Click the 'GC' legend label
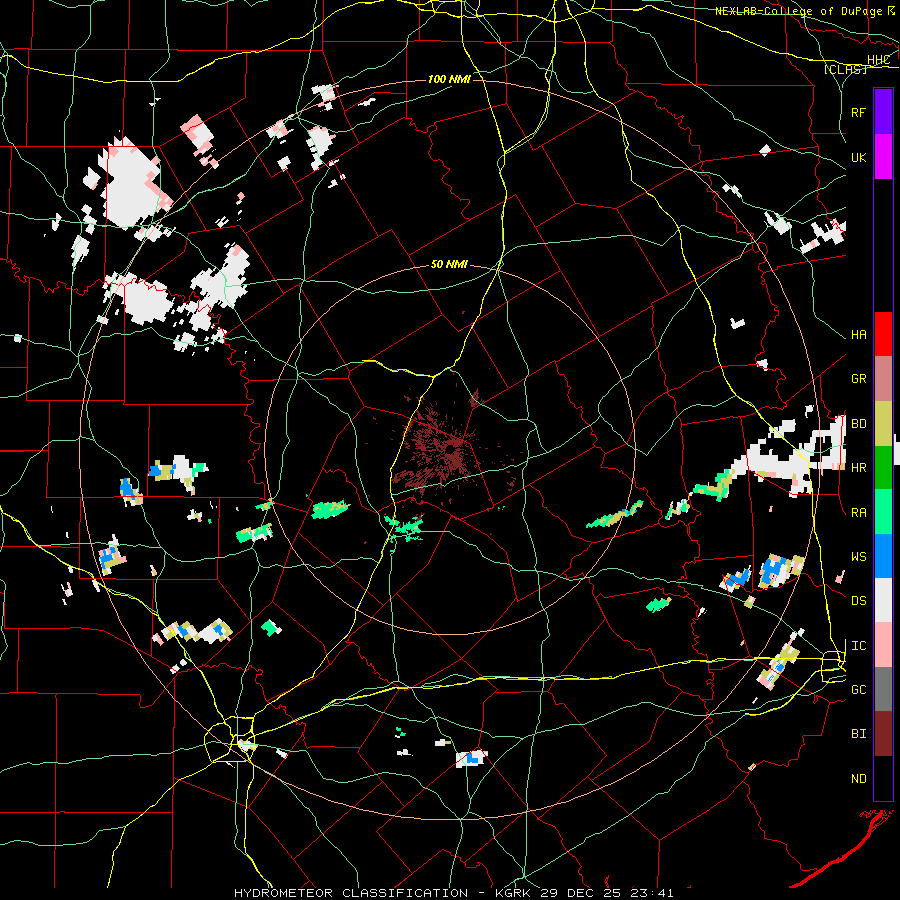 pyautogui.click(x=858, y=689)
